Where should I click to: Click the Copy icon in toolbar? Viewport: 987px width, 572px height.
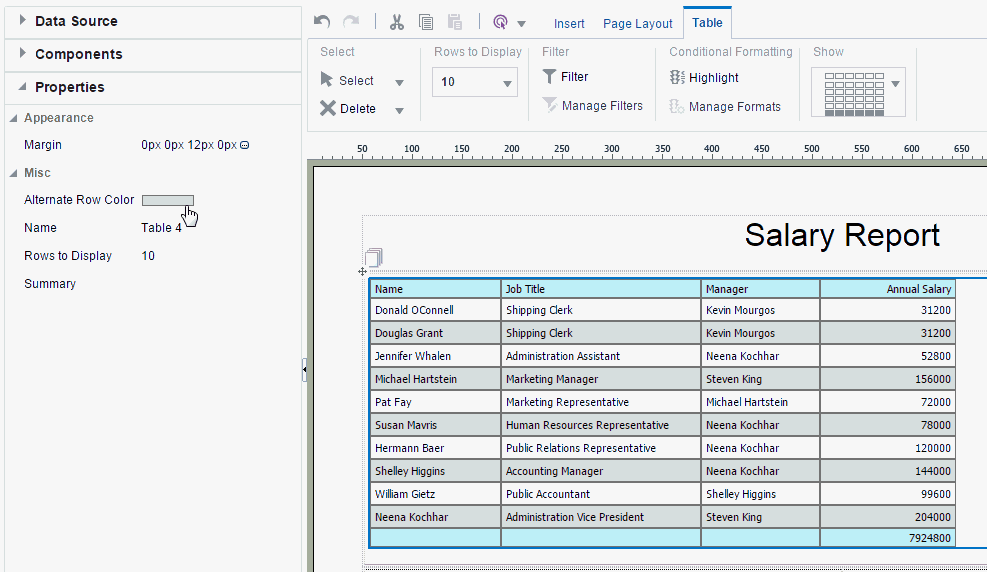(x=426, y=22)
